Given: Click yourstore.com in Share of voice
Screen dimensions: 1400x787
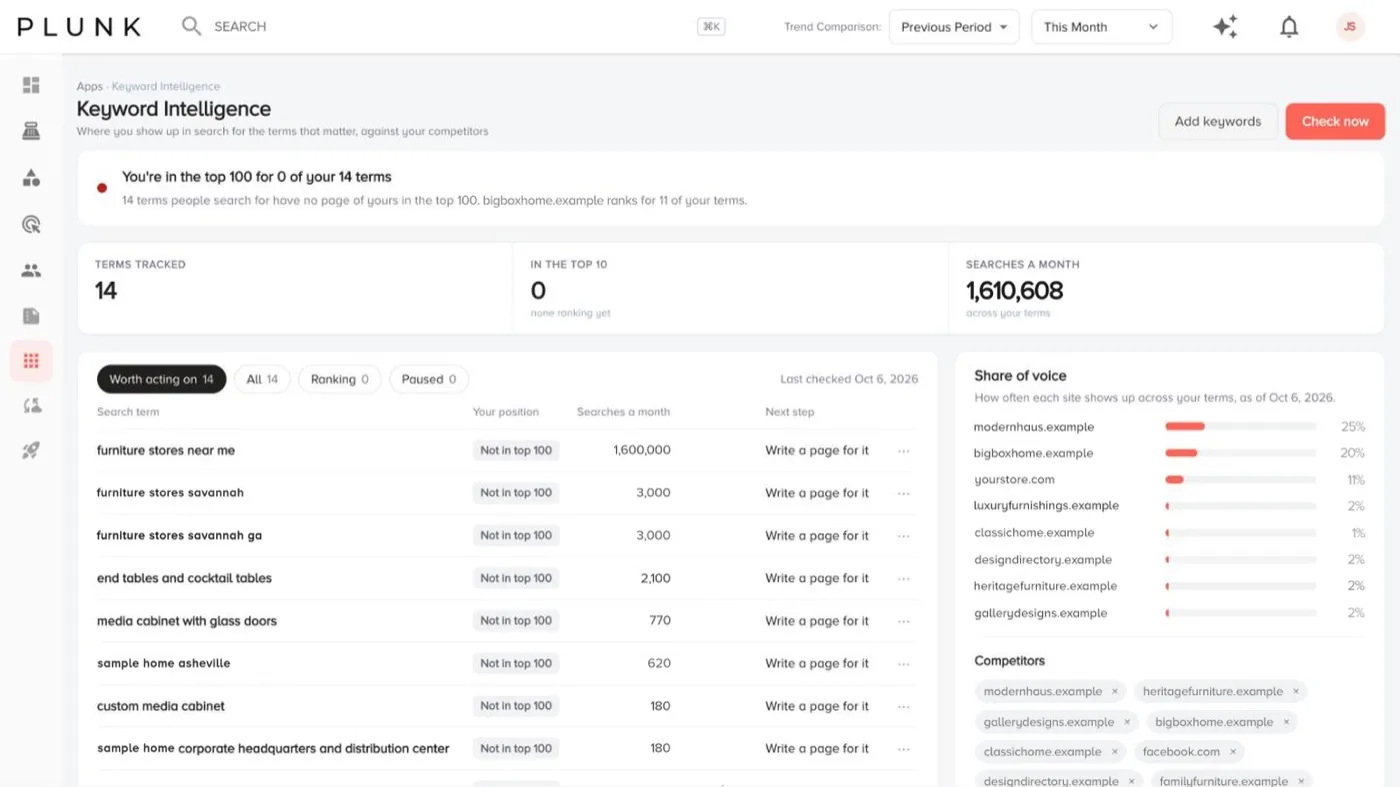Looking at the screenshot, I should click(x=1014, y=480).
